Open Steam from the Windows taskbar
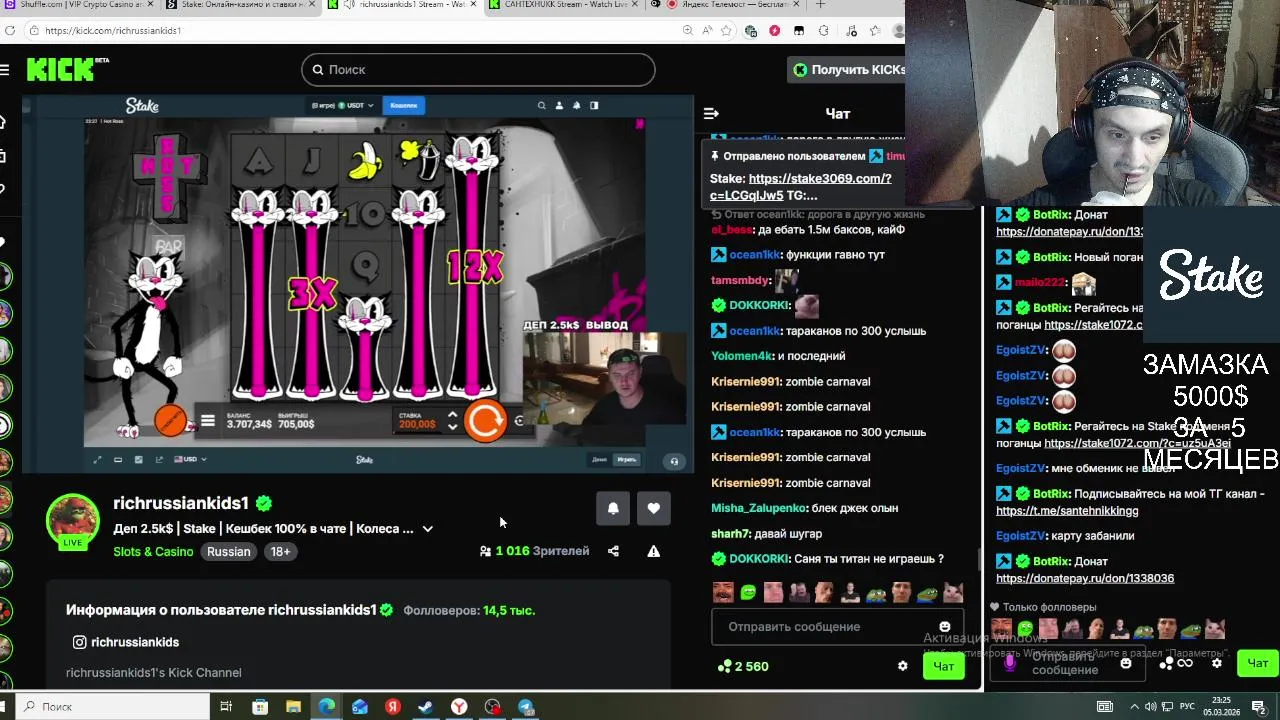Image resolution: width=1280 pixels, height=720 pixels. 426,707
